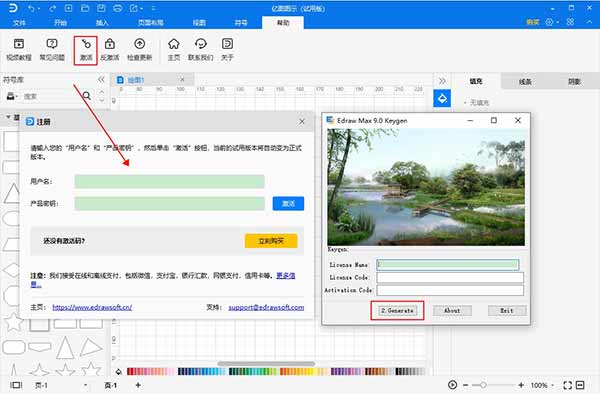The image size is (600, 394).
Task: Click the presentation play icon in status bar
Action: click(x=452, y=385)
